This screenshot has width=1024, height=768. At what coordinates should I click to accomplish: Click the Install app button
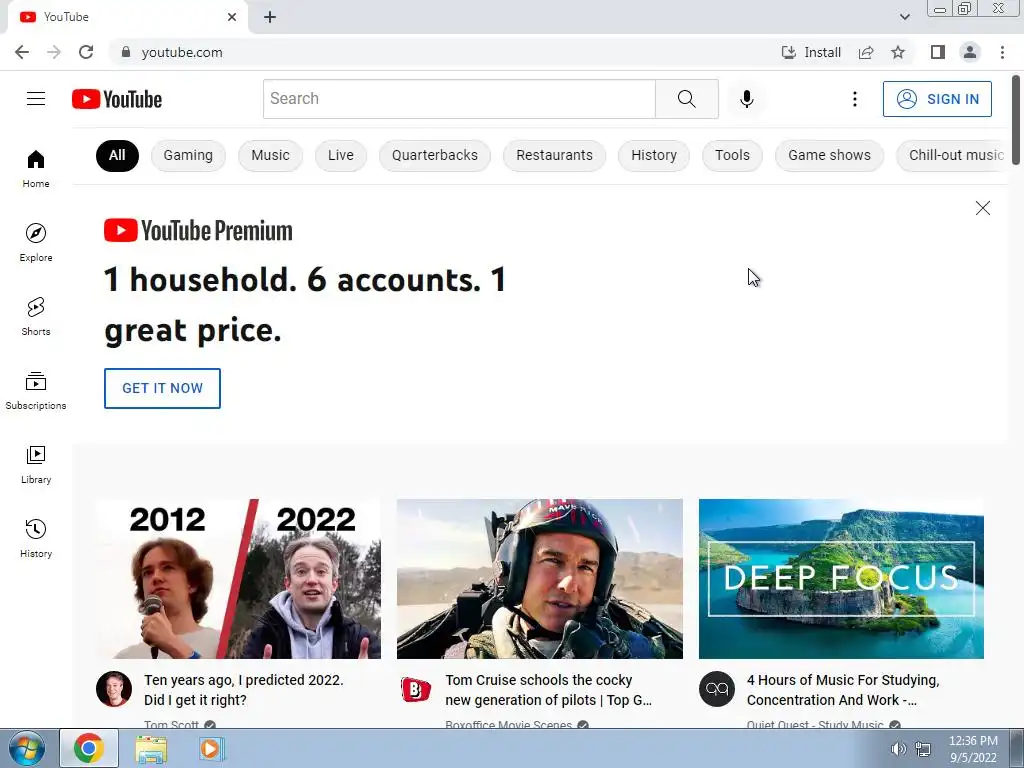coord(810,52)
